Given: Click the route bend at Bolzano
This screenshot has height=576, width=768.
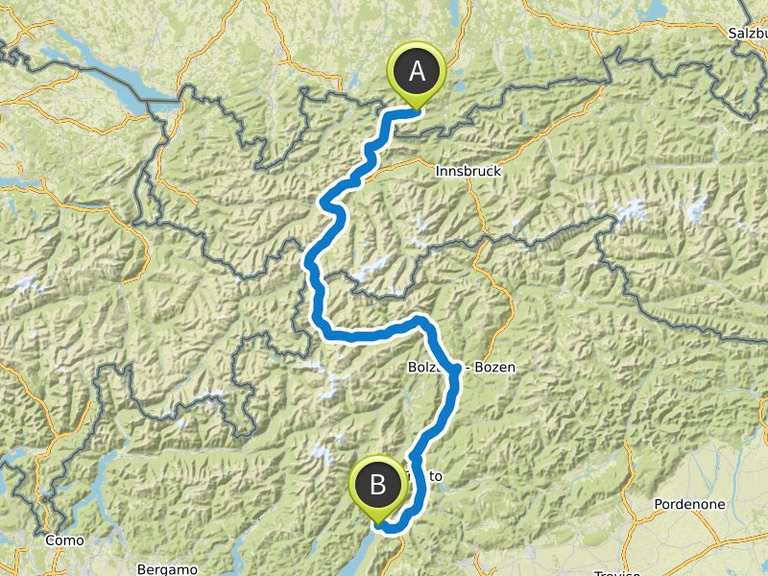Looking at the screenshot, I should pyautogui.click(x=456, y=368).
